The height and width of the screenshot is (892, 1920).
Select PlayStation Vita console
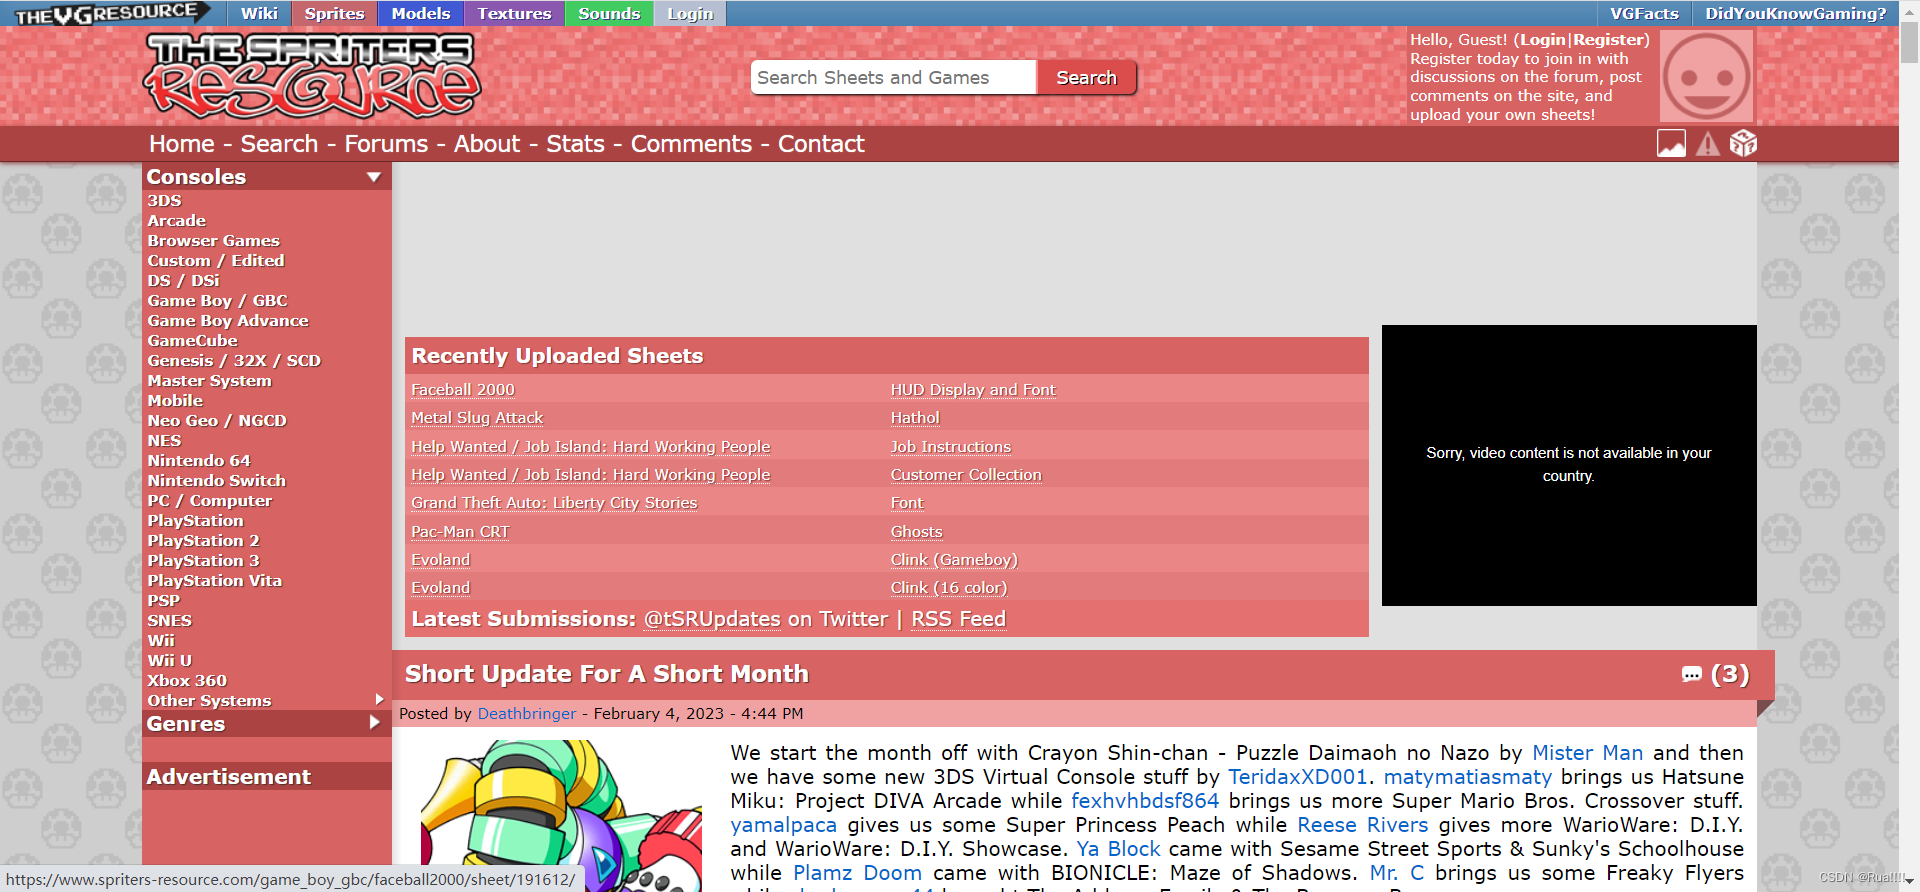[x=214, y=580]
